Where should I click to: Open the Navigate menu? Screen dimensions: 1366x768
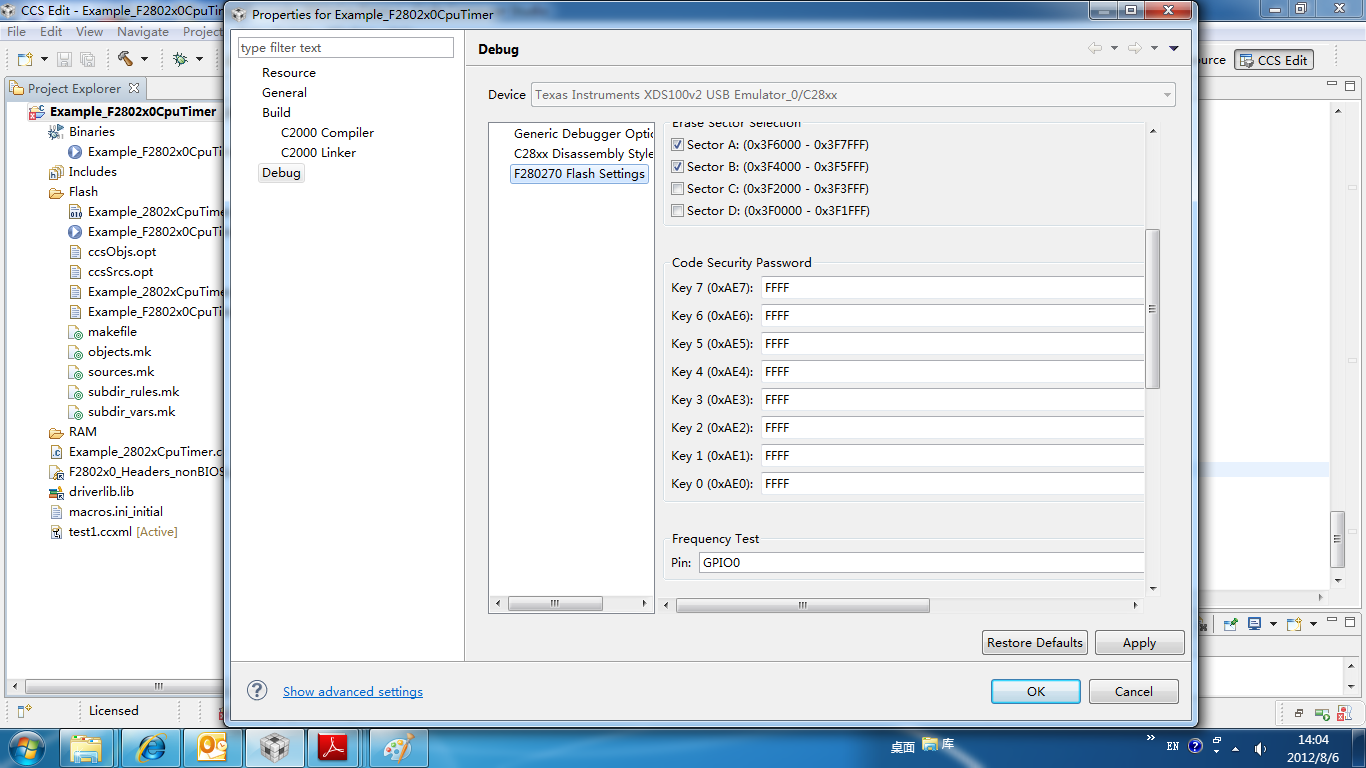pos(143,32)
